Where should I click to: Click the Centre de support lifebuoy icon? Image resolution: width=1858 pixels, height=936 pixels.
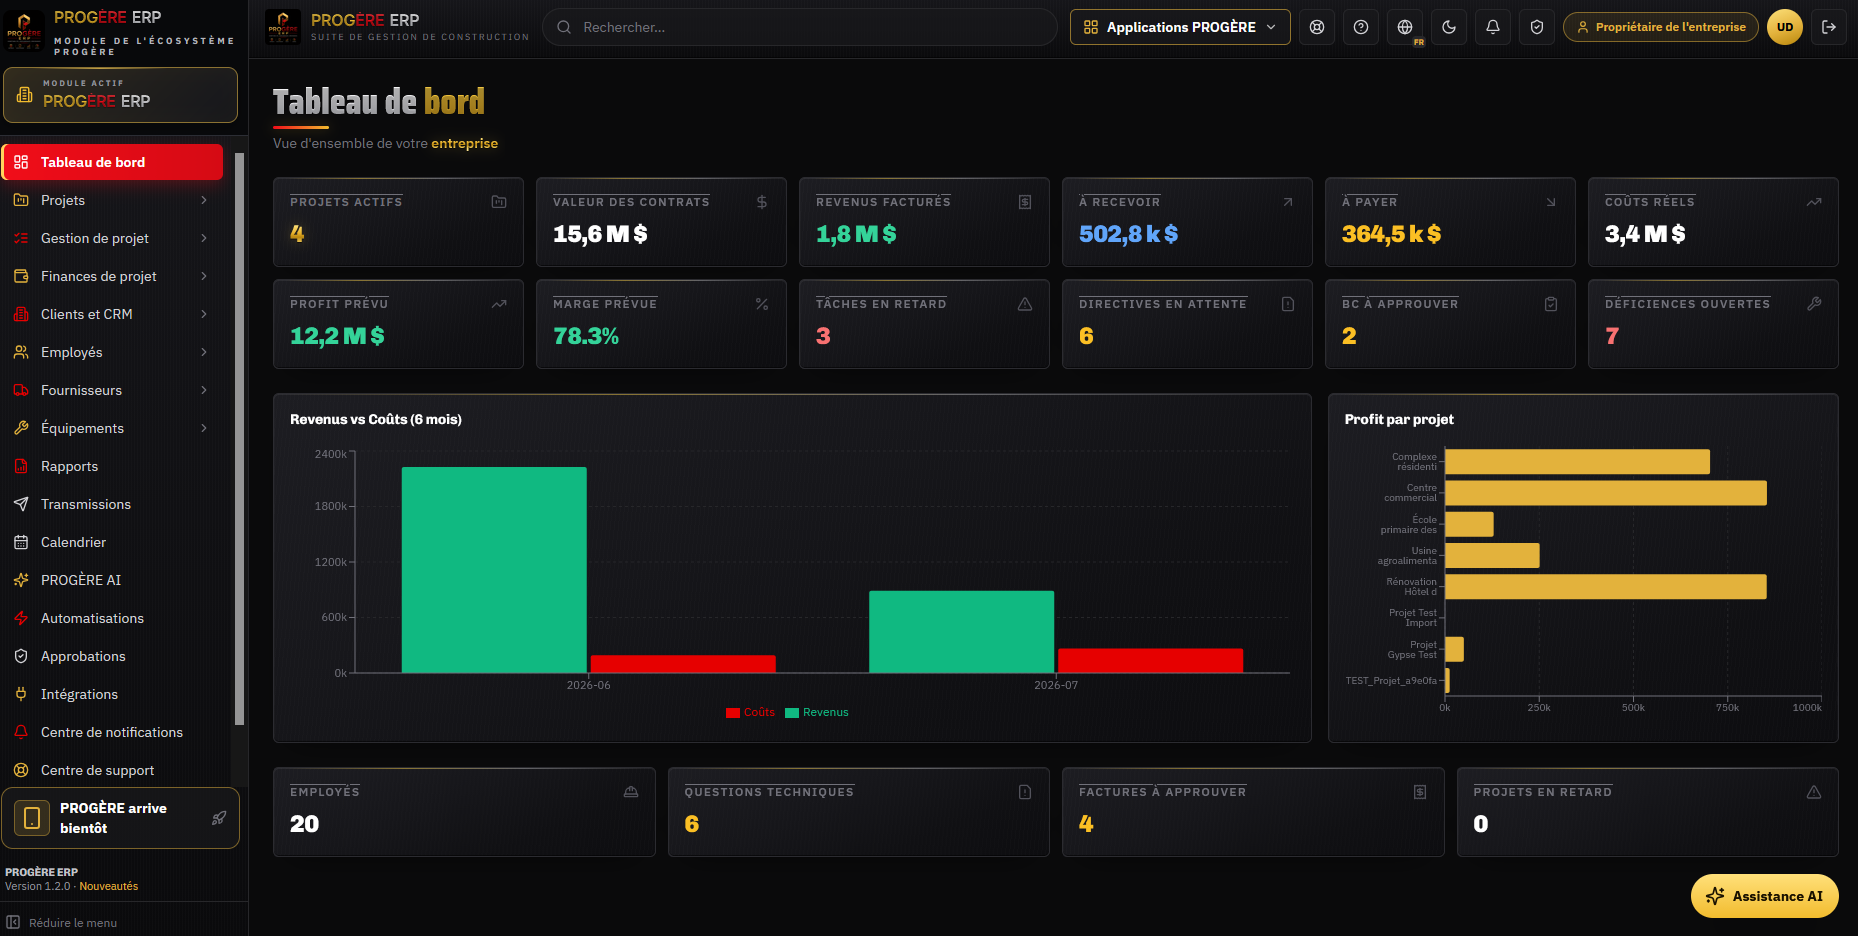(21, 770)
